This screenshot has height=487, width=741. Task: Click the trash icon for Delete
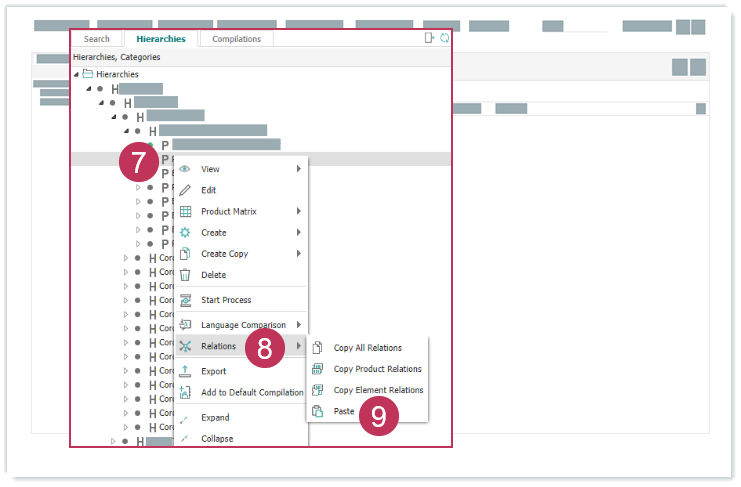point(185,275)
